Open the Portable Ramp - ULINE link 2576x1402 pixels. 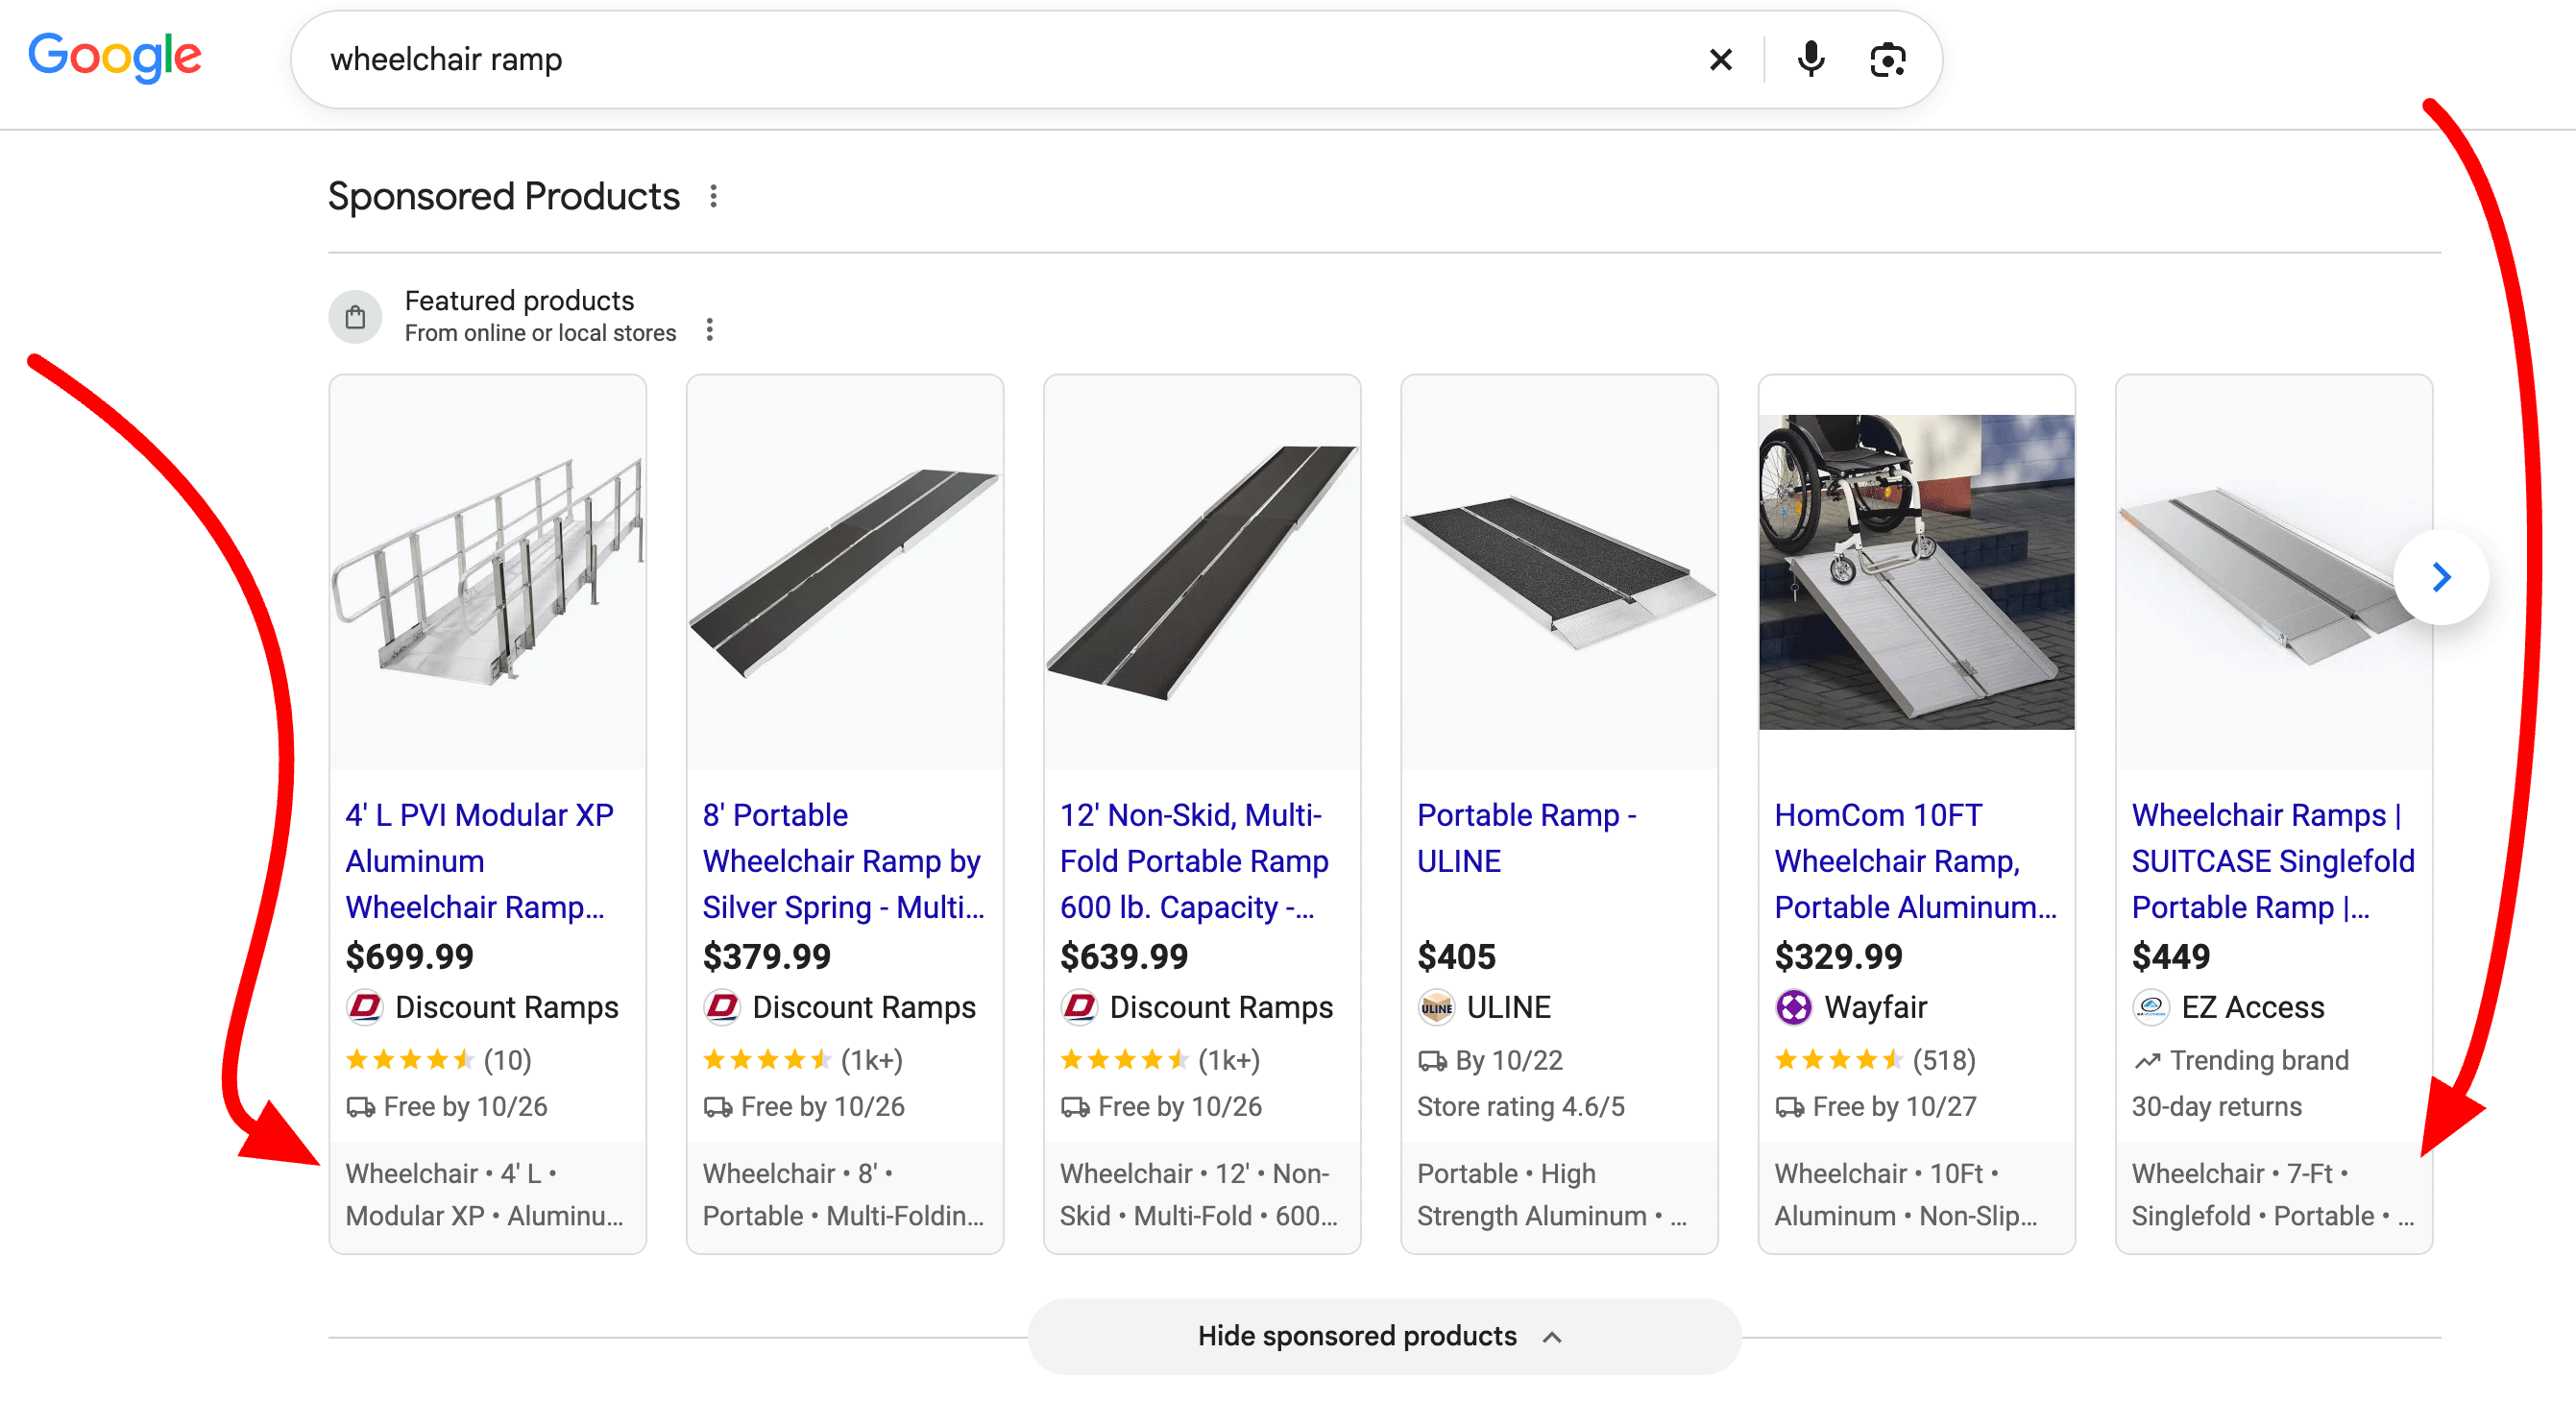tap(1526, 838)
